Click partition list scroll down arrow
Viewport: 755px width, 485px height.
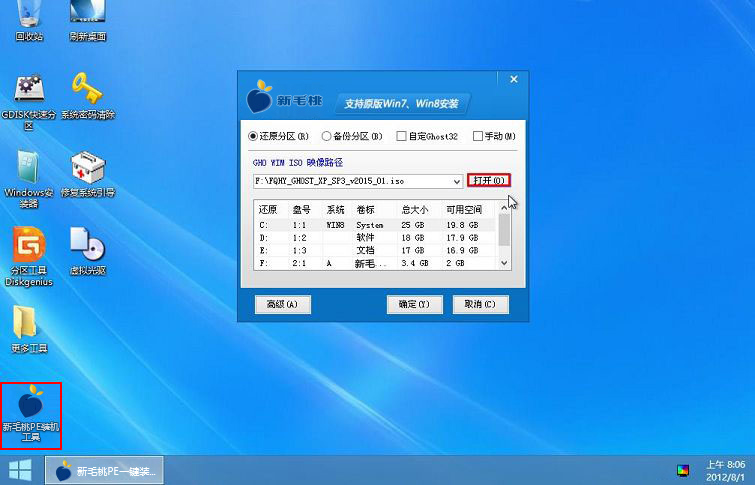pyautogui.click(x=504, y=263)
